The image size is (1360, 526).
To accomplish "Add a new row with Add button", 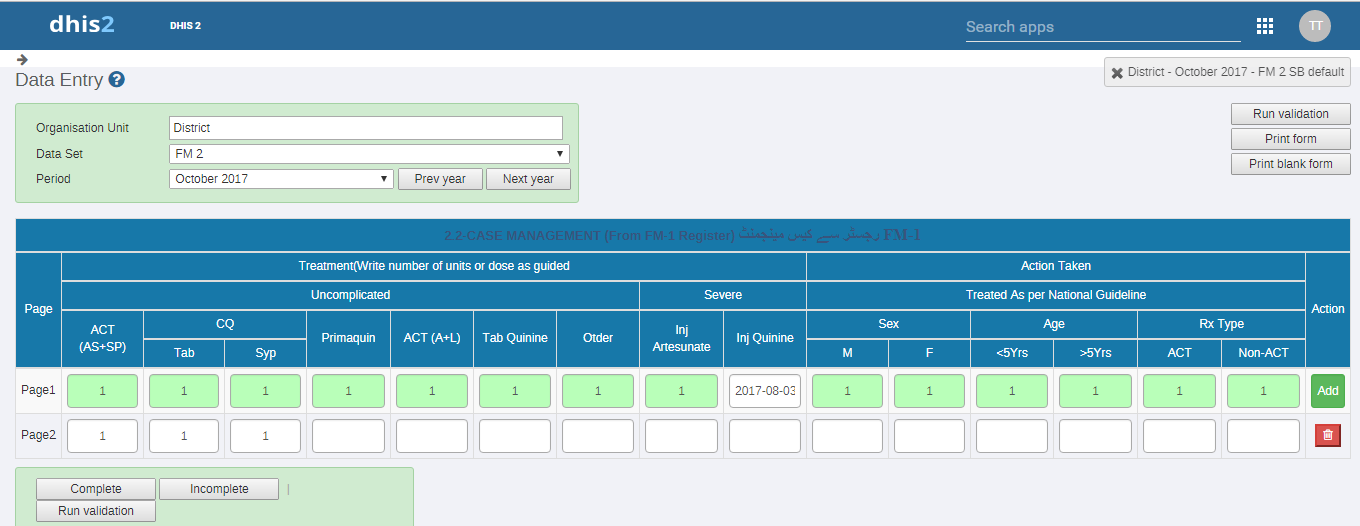I will tap(1327, 391).
